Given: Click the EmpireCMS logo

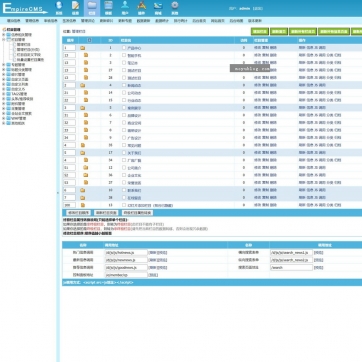Looking at the screenshot, I should pos(24,8).
